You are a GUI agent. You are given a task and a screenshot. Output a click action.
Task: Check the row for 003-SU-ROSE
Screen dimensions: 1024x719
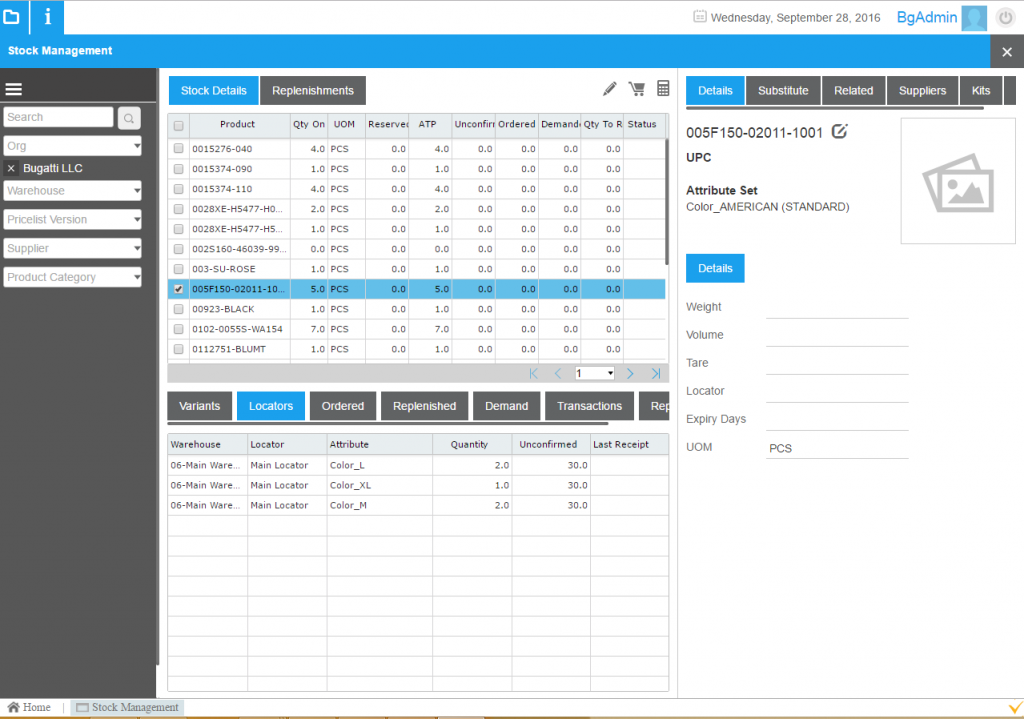click(x=178, y=269)
